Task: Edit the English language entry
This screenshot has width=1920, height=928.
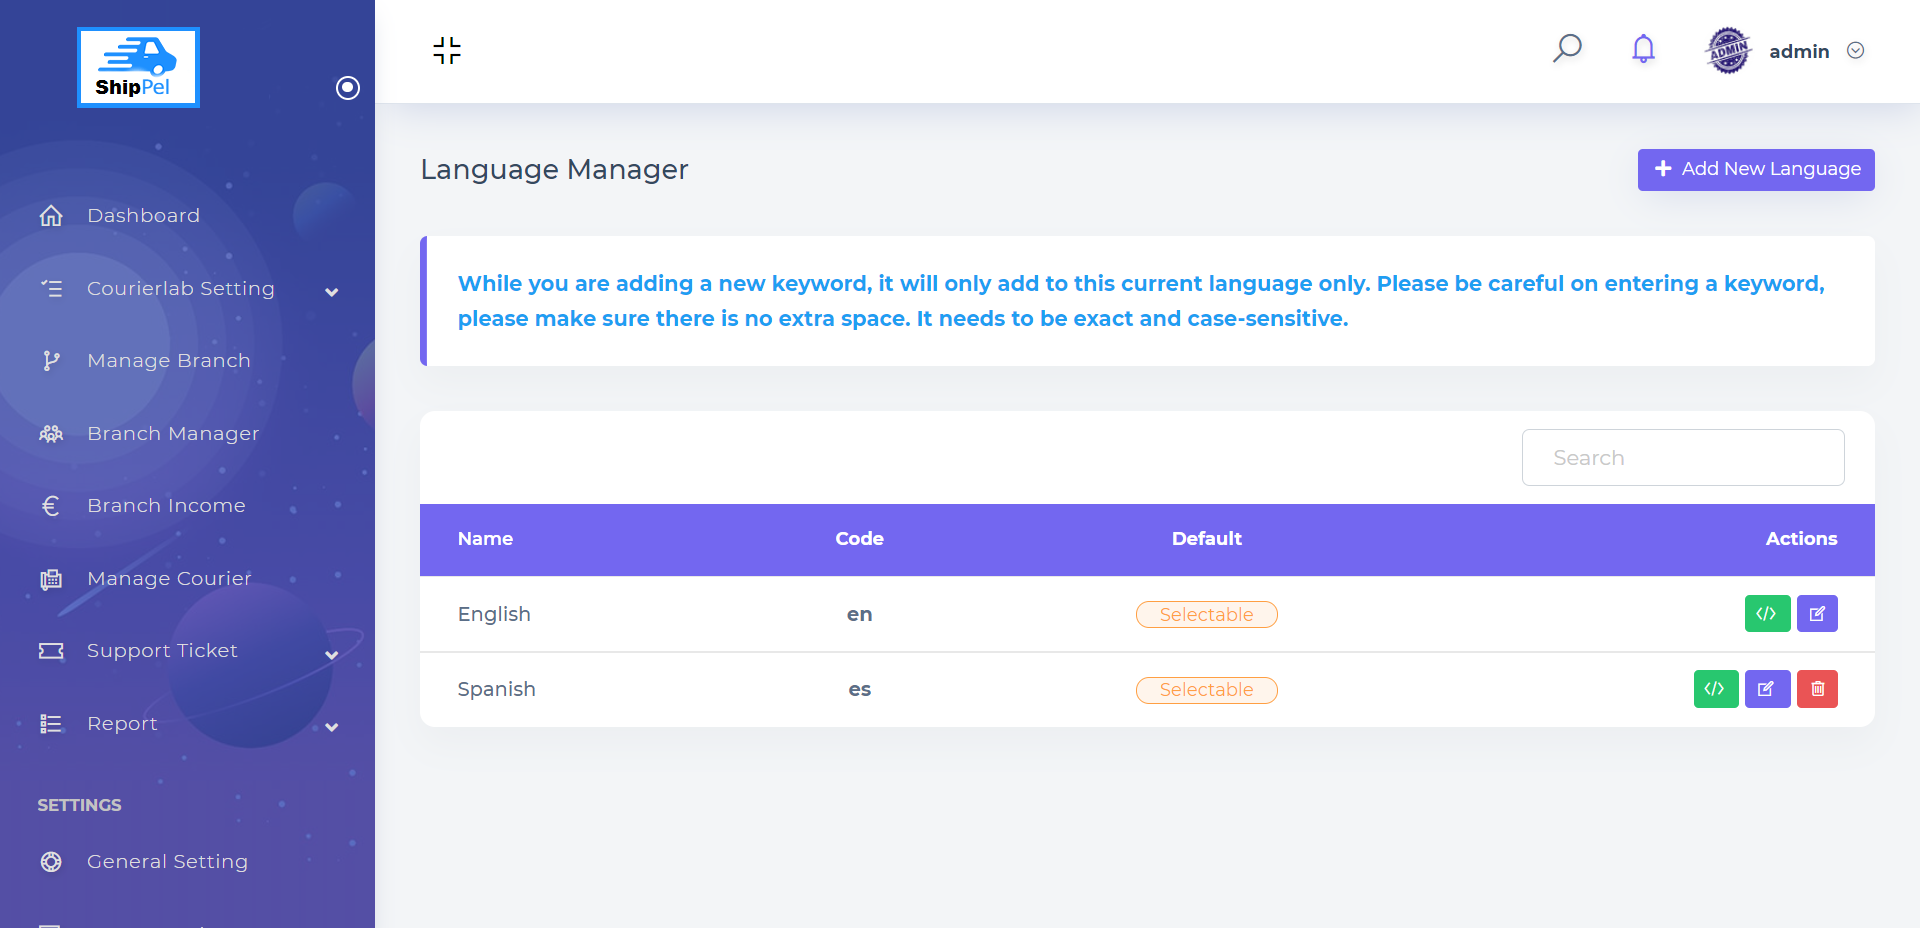Action: pyautogui.click(x=1817, y=614)
